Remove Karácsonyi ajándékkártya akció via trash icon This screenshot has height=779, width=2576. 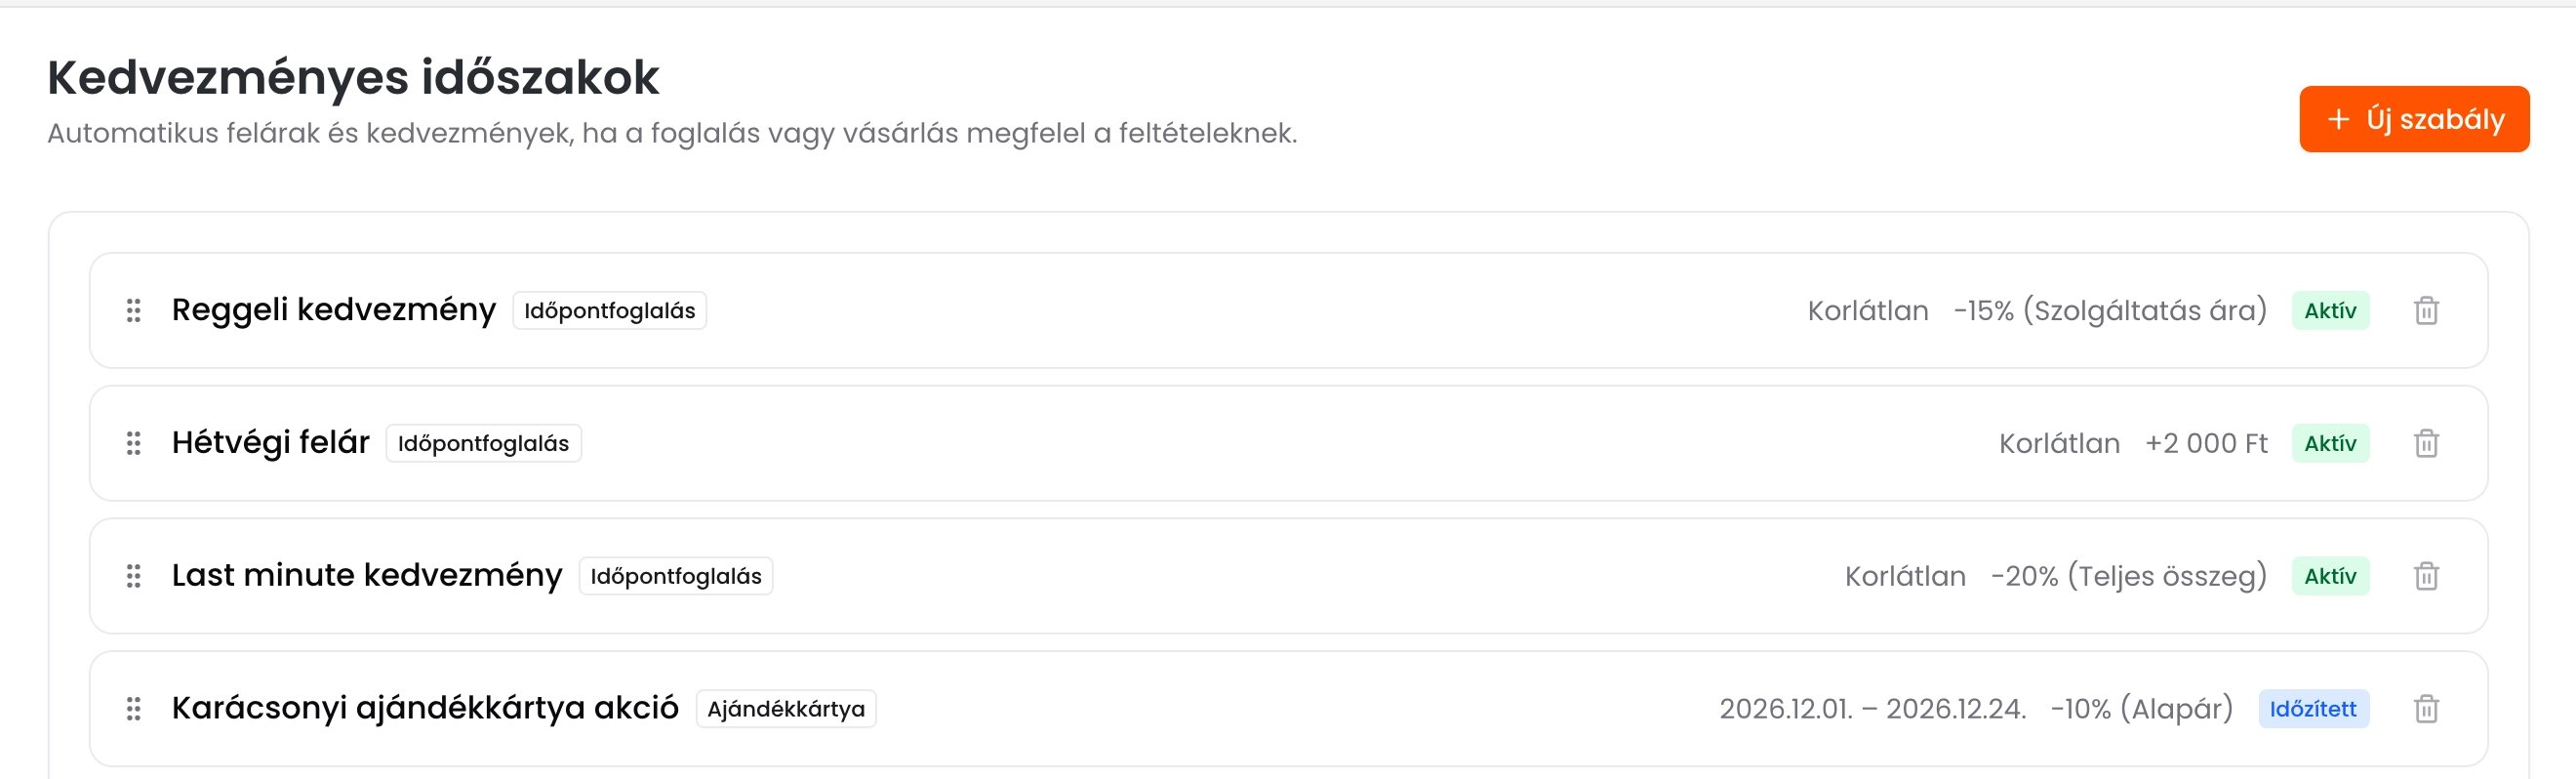click(2426, 709)
